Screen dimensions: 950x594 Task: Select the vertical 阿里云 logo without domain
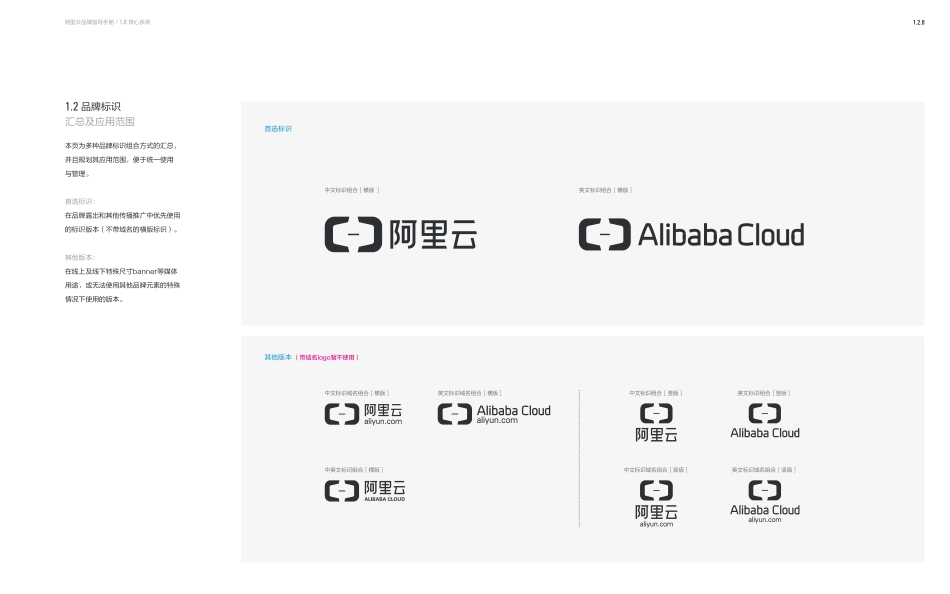[656, 423]
